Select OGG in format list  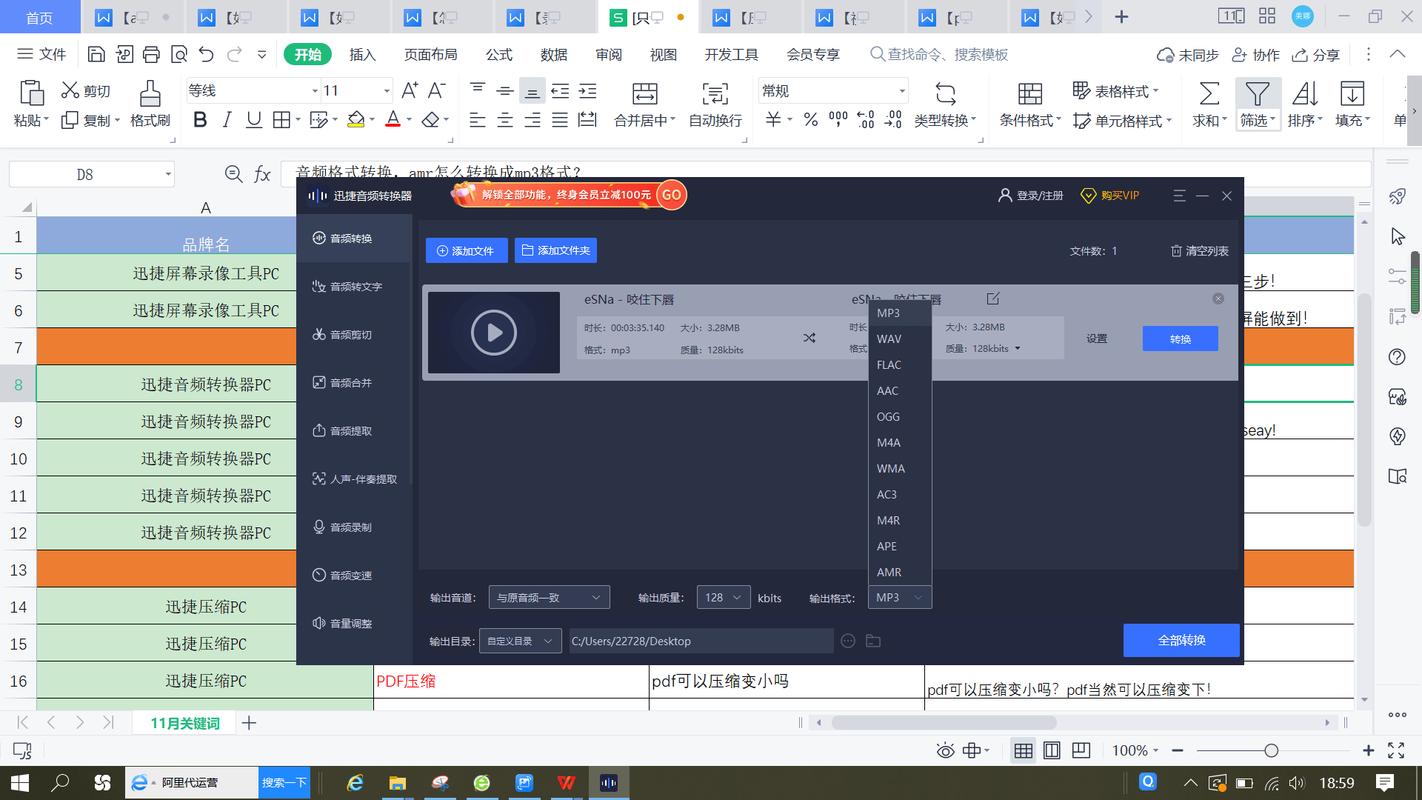(900, 417)
